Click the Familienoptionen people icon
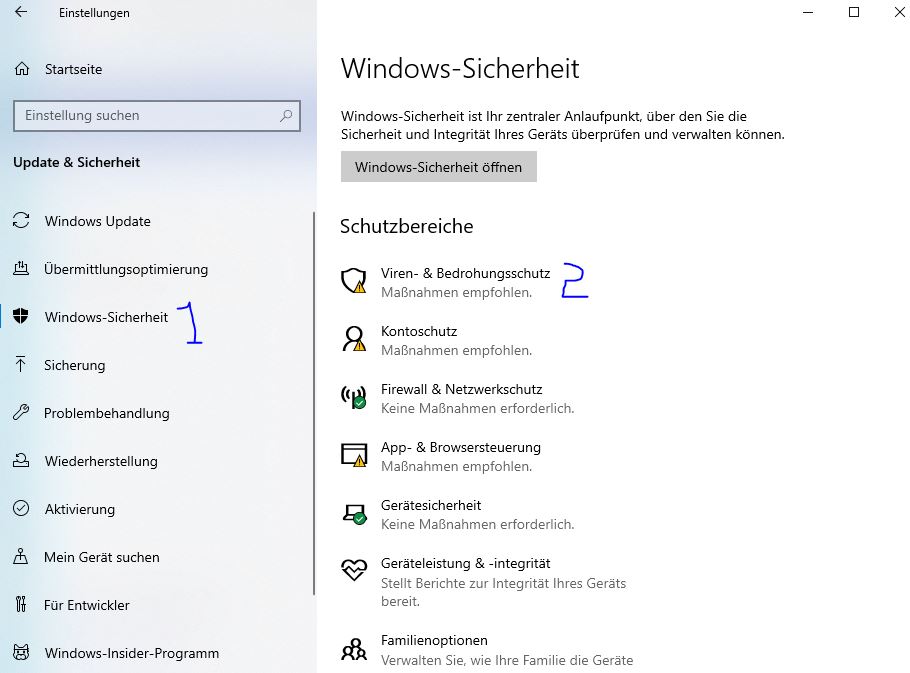Image resolution: width=910 pixels, height=673 pixels. point(353,650)
